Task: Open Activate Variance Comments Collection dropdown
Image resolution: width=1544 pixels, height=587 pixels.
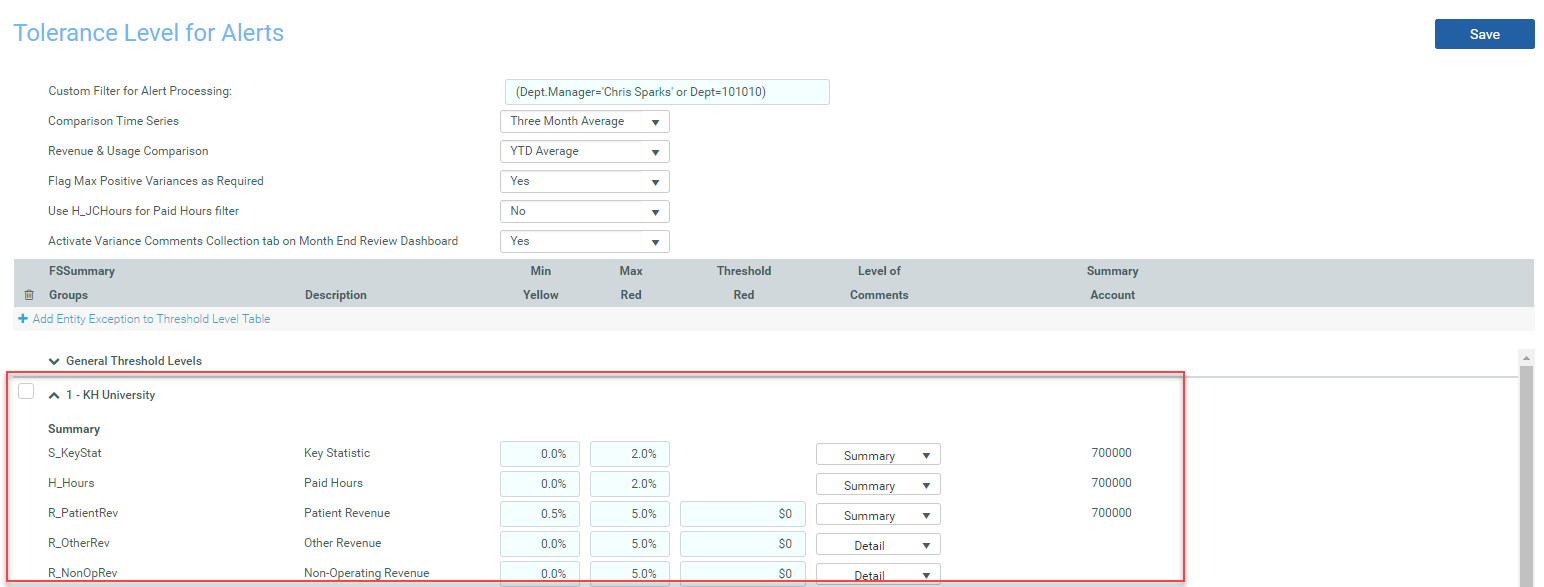Action: click(x=584, y=242)
